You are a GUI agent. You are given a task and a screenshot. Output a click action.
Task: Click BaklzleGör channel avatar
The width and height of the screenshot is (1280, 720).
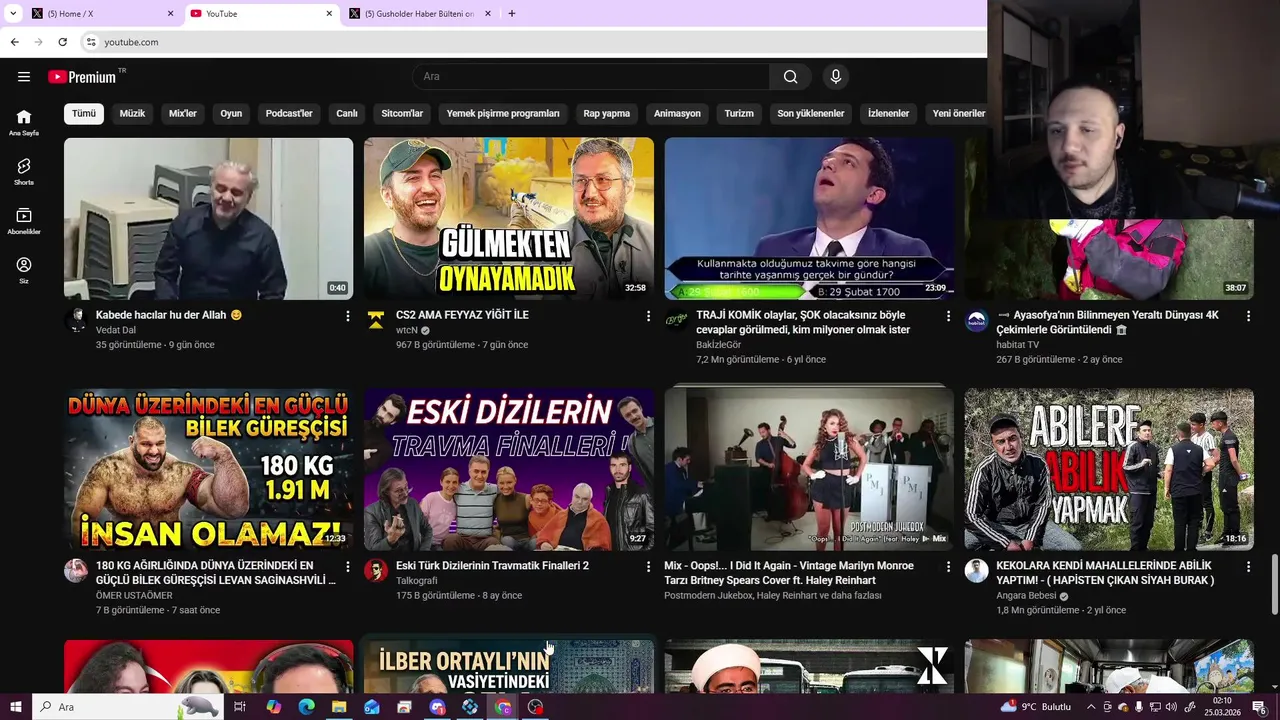677,320
